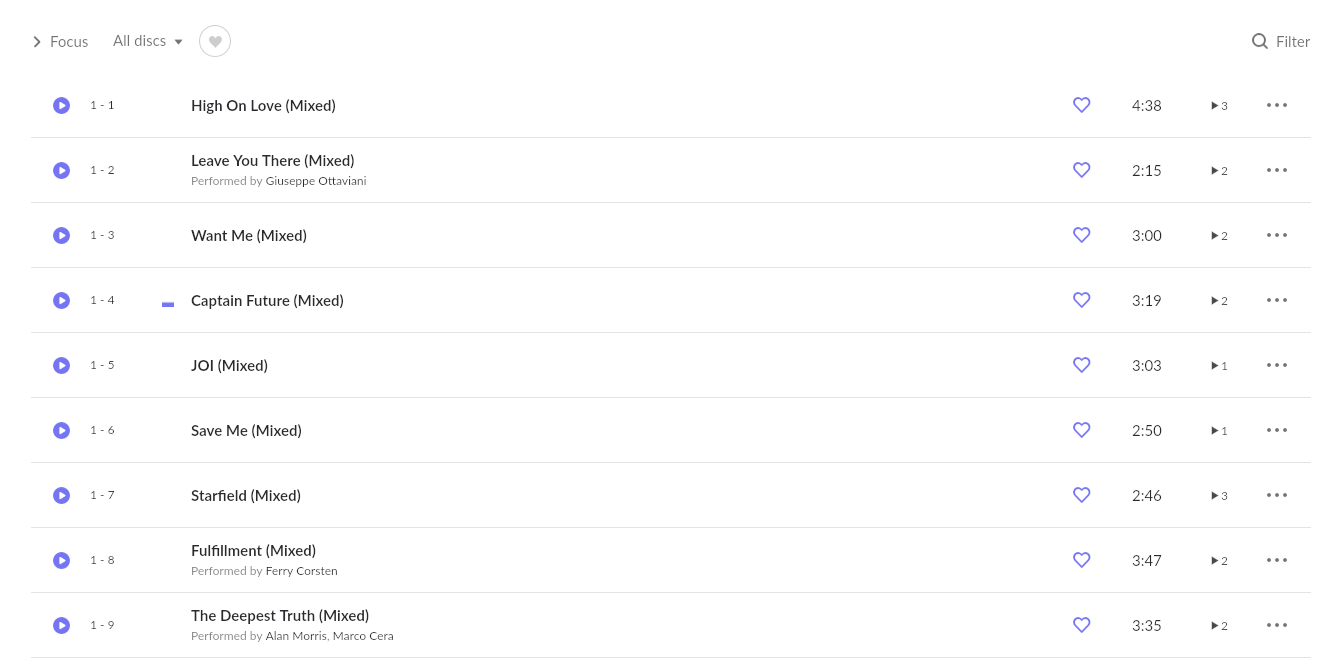
Task: Open the search Filter tool
Action: click(x=1281, y=41)
